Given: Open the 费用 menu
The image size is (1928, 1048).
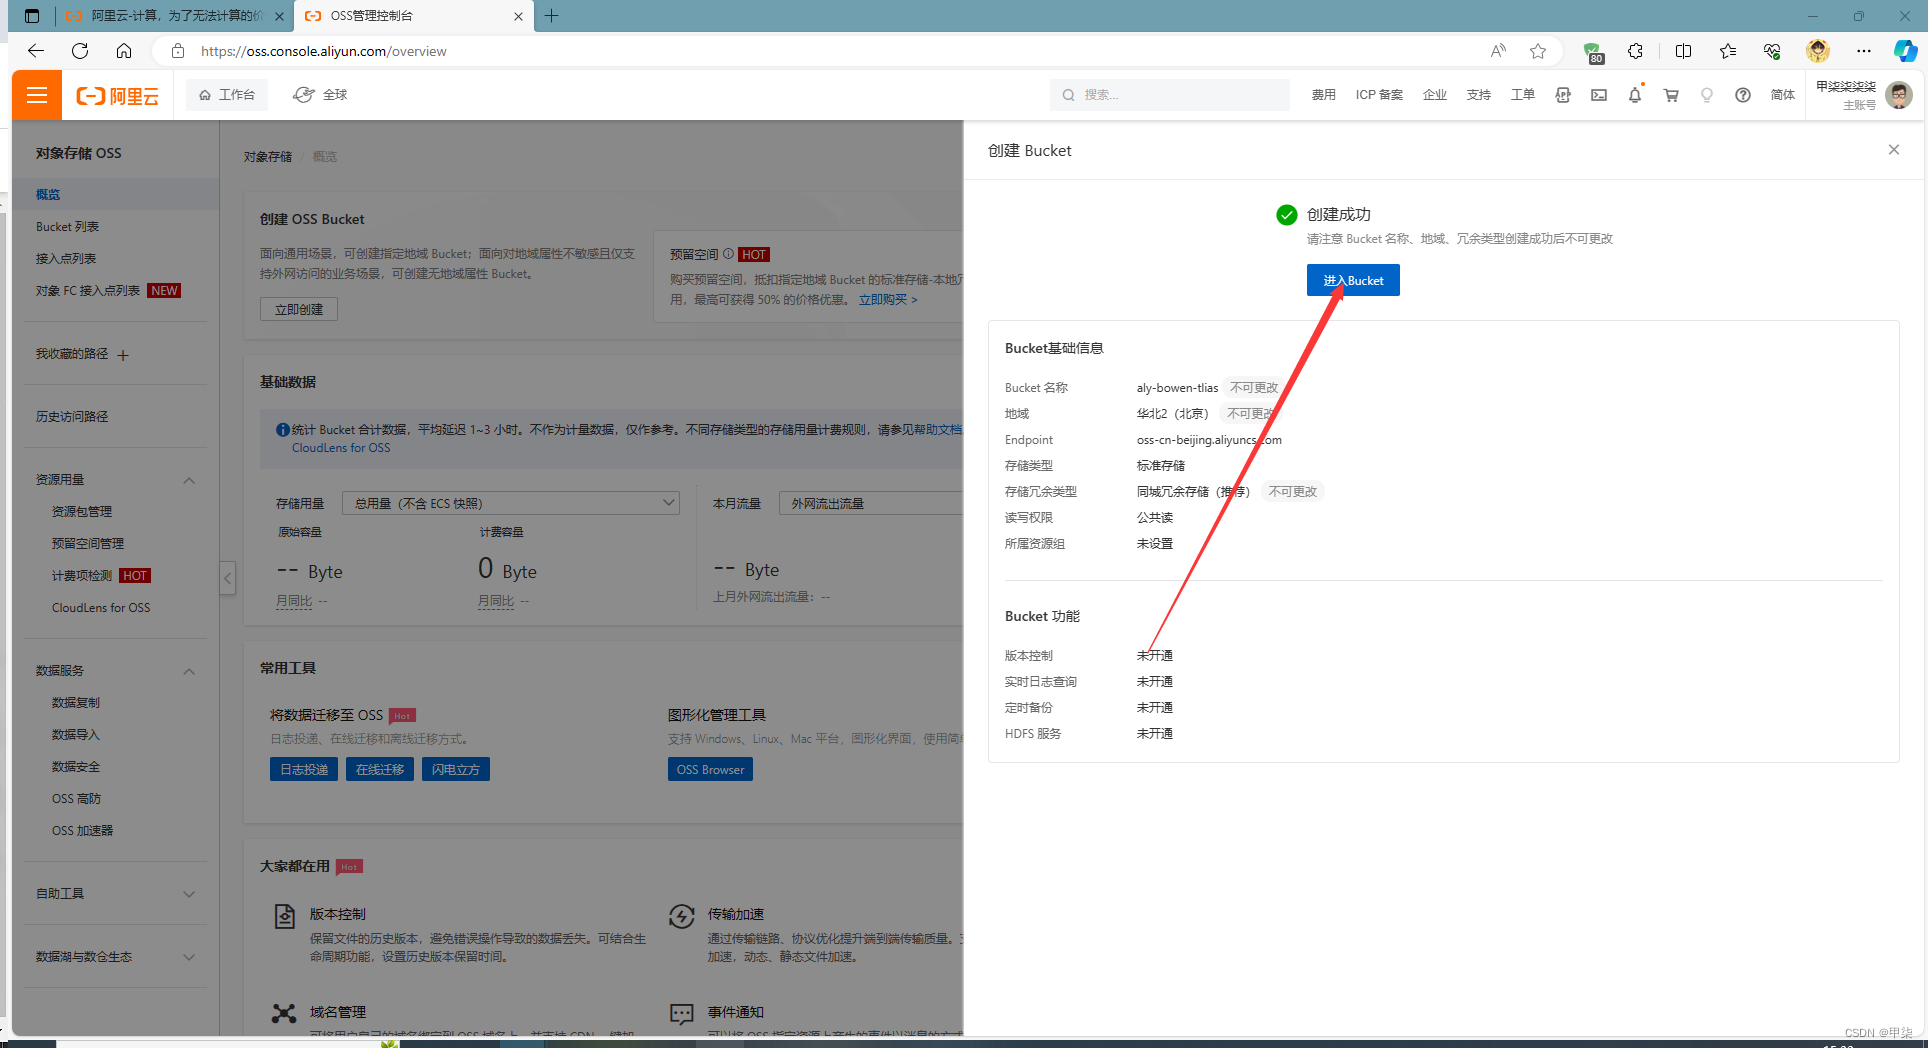Looking at the screenshot, I should click(1323, 95).
